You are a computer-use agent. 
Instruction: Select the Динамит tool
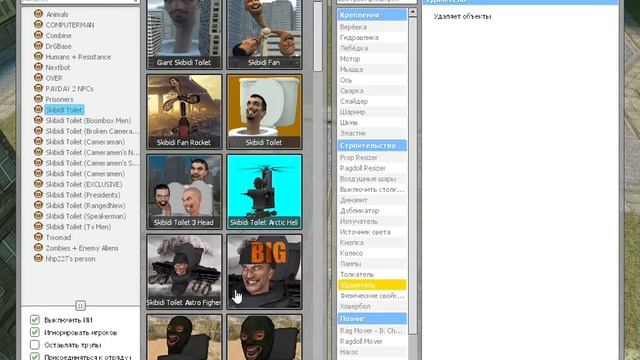pos(372,200)
